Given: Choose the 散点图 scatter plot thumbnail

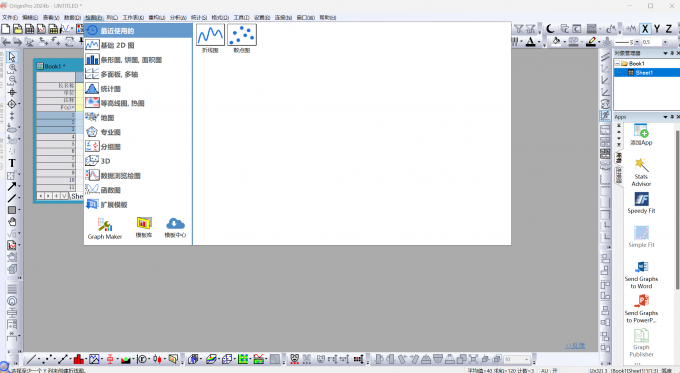Looking at the screenshot, I should (242, 35).
